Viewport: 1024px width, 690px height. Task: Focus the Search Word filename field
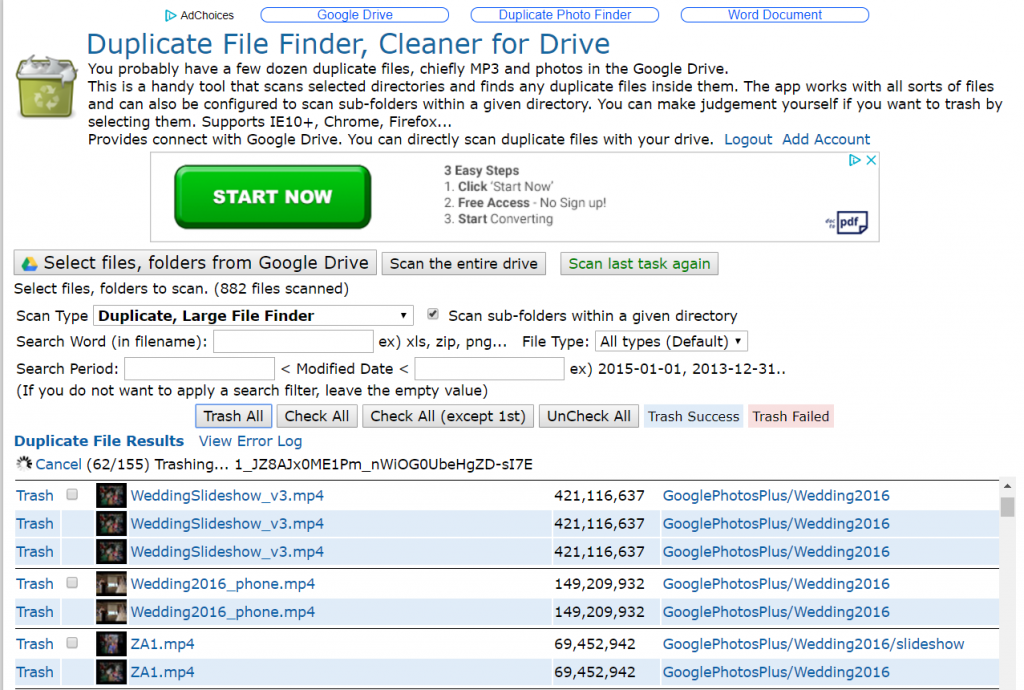coord(293,342)
